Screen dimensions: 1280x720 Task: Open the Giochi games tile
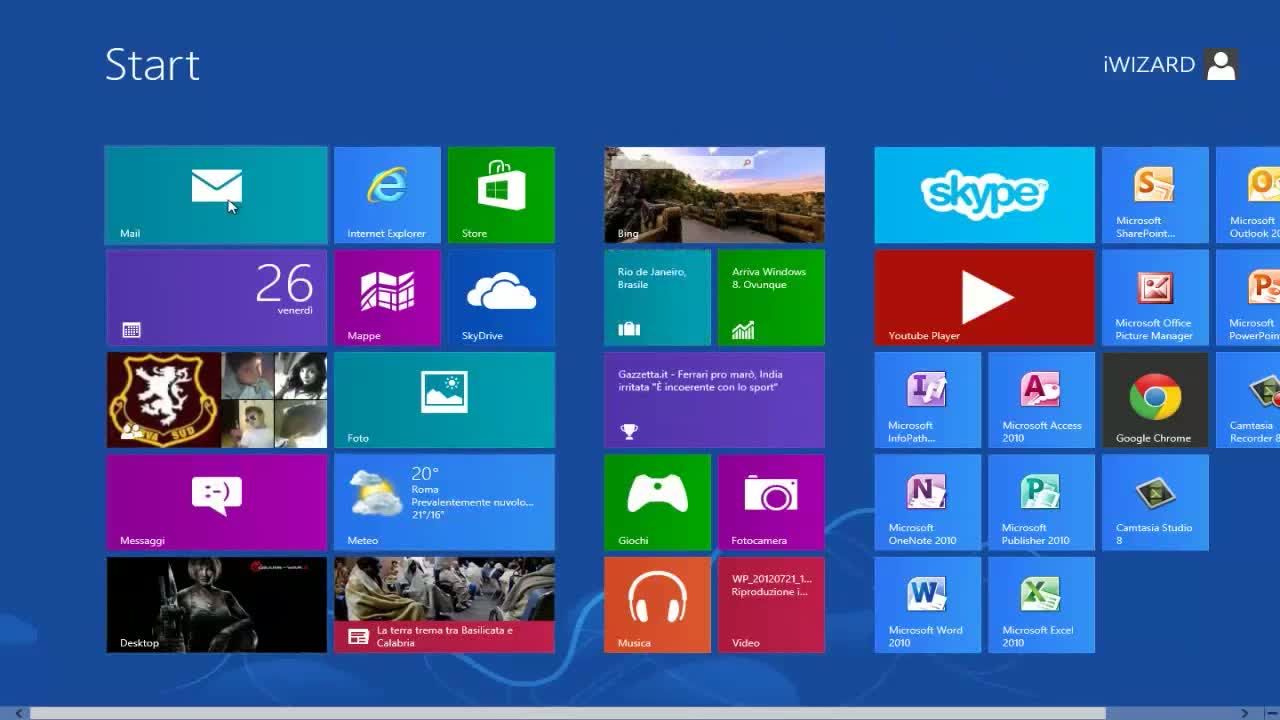click(657, 502)
